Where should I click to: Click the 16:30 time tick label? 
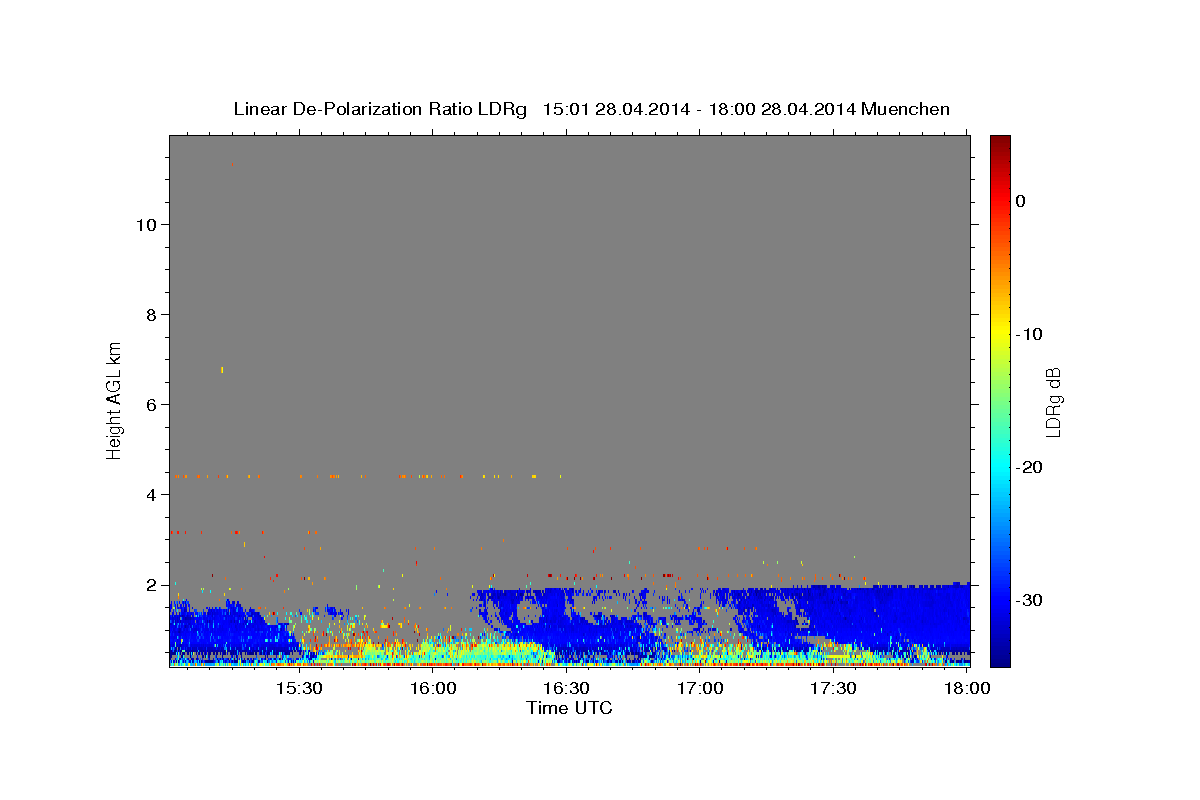566,689
